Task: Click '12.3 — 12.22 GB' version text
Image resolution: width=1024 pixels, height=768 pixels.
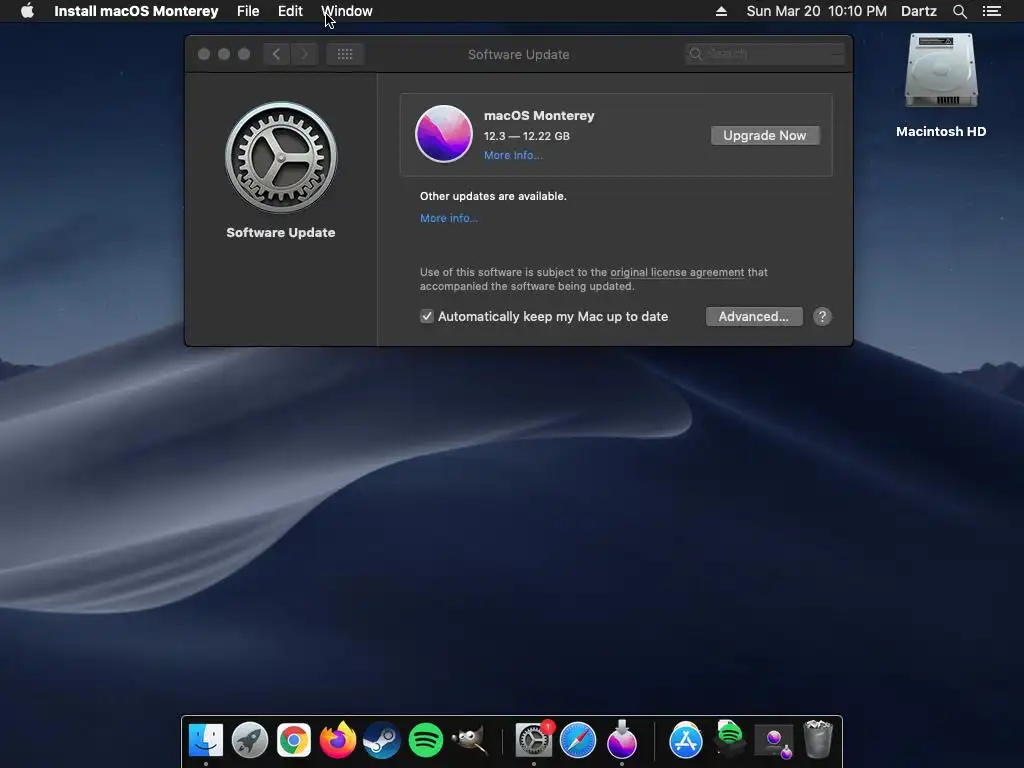Action: click(526, 136)
